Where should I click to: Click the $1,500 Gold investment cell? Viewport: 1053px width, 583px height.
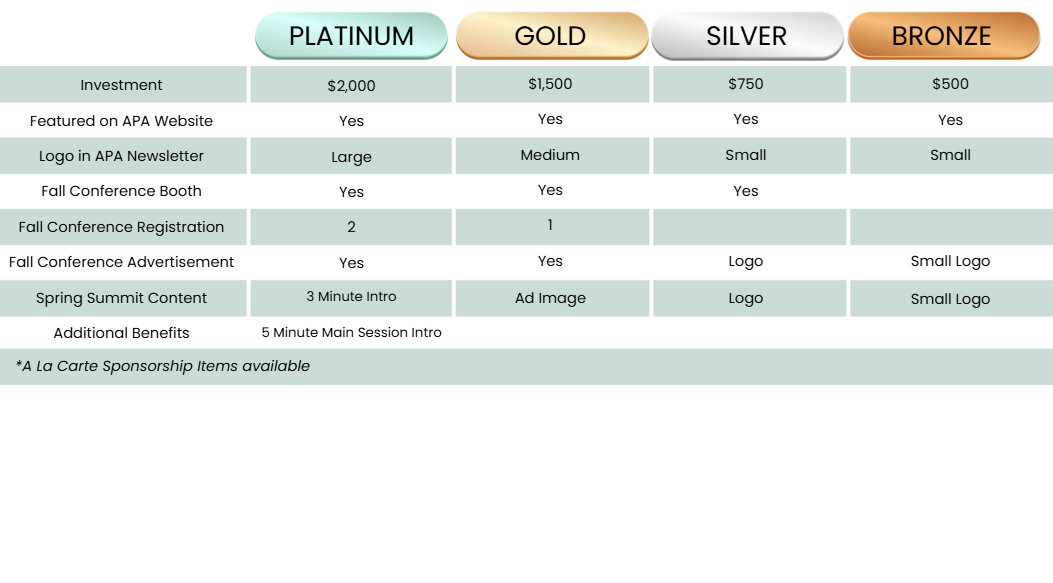(x=551, y=84)
